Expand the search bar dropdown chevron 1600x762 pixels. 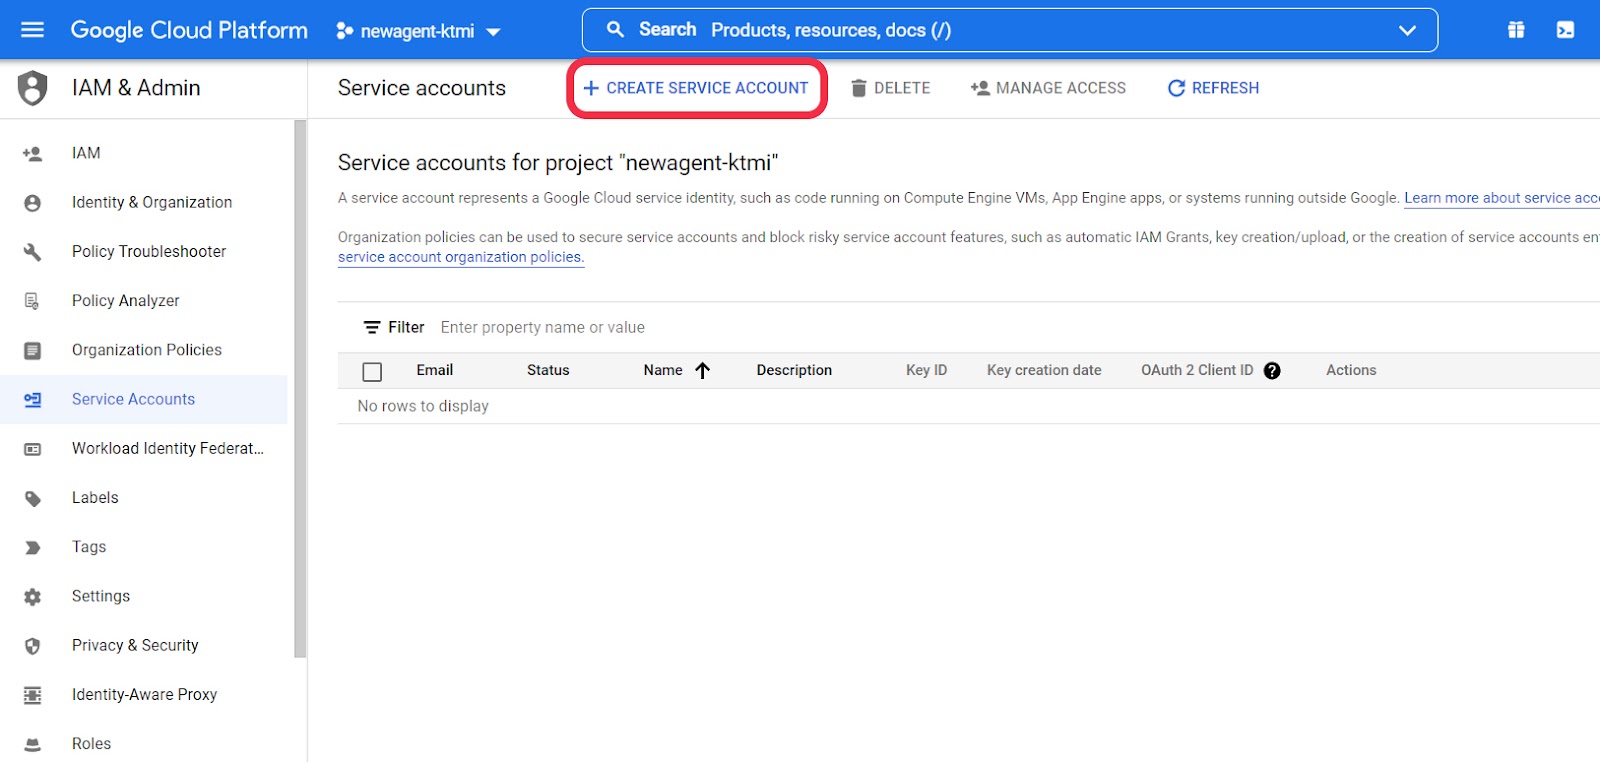1407,30
